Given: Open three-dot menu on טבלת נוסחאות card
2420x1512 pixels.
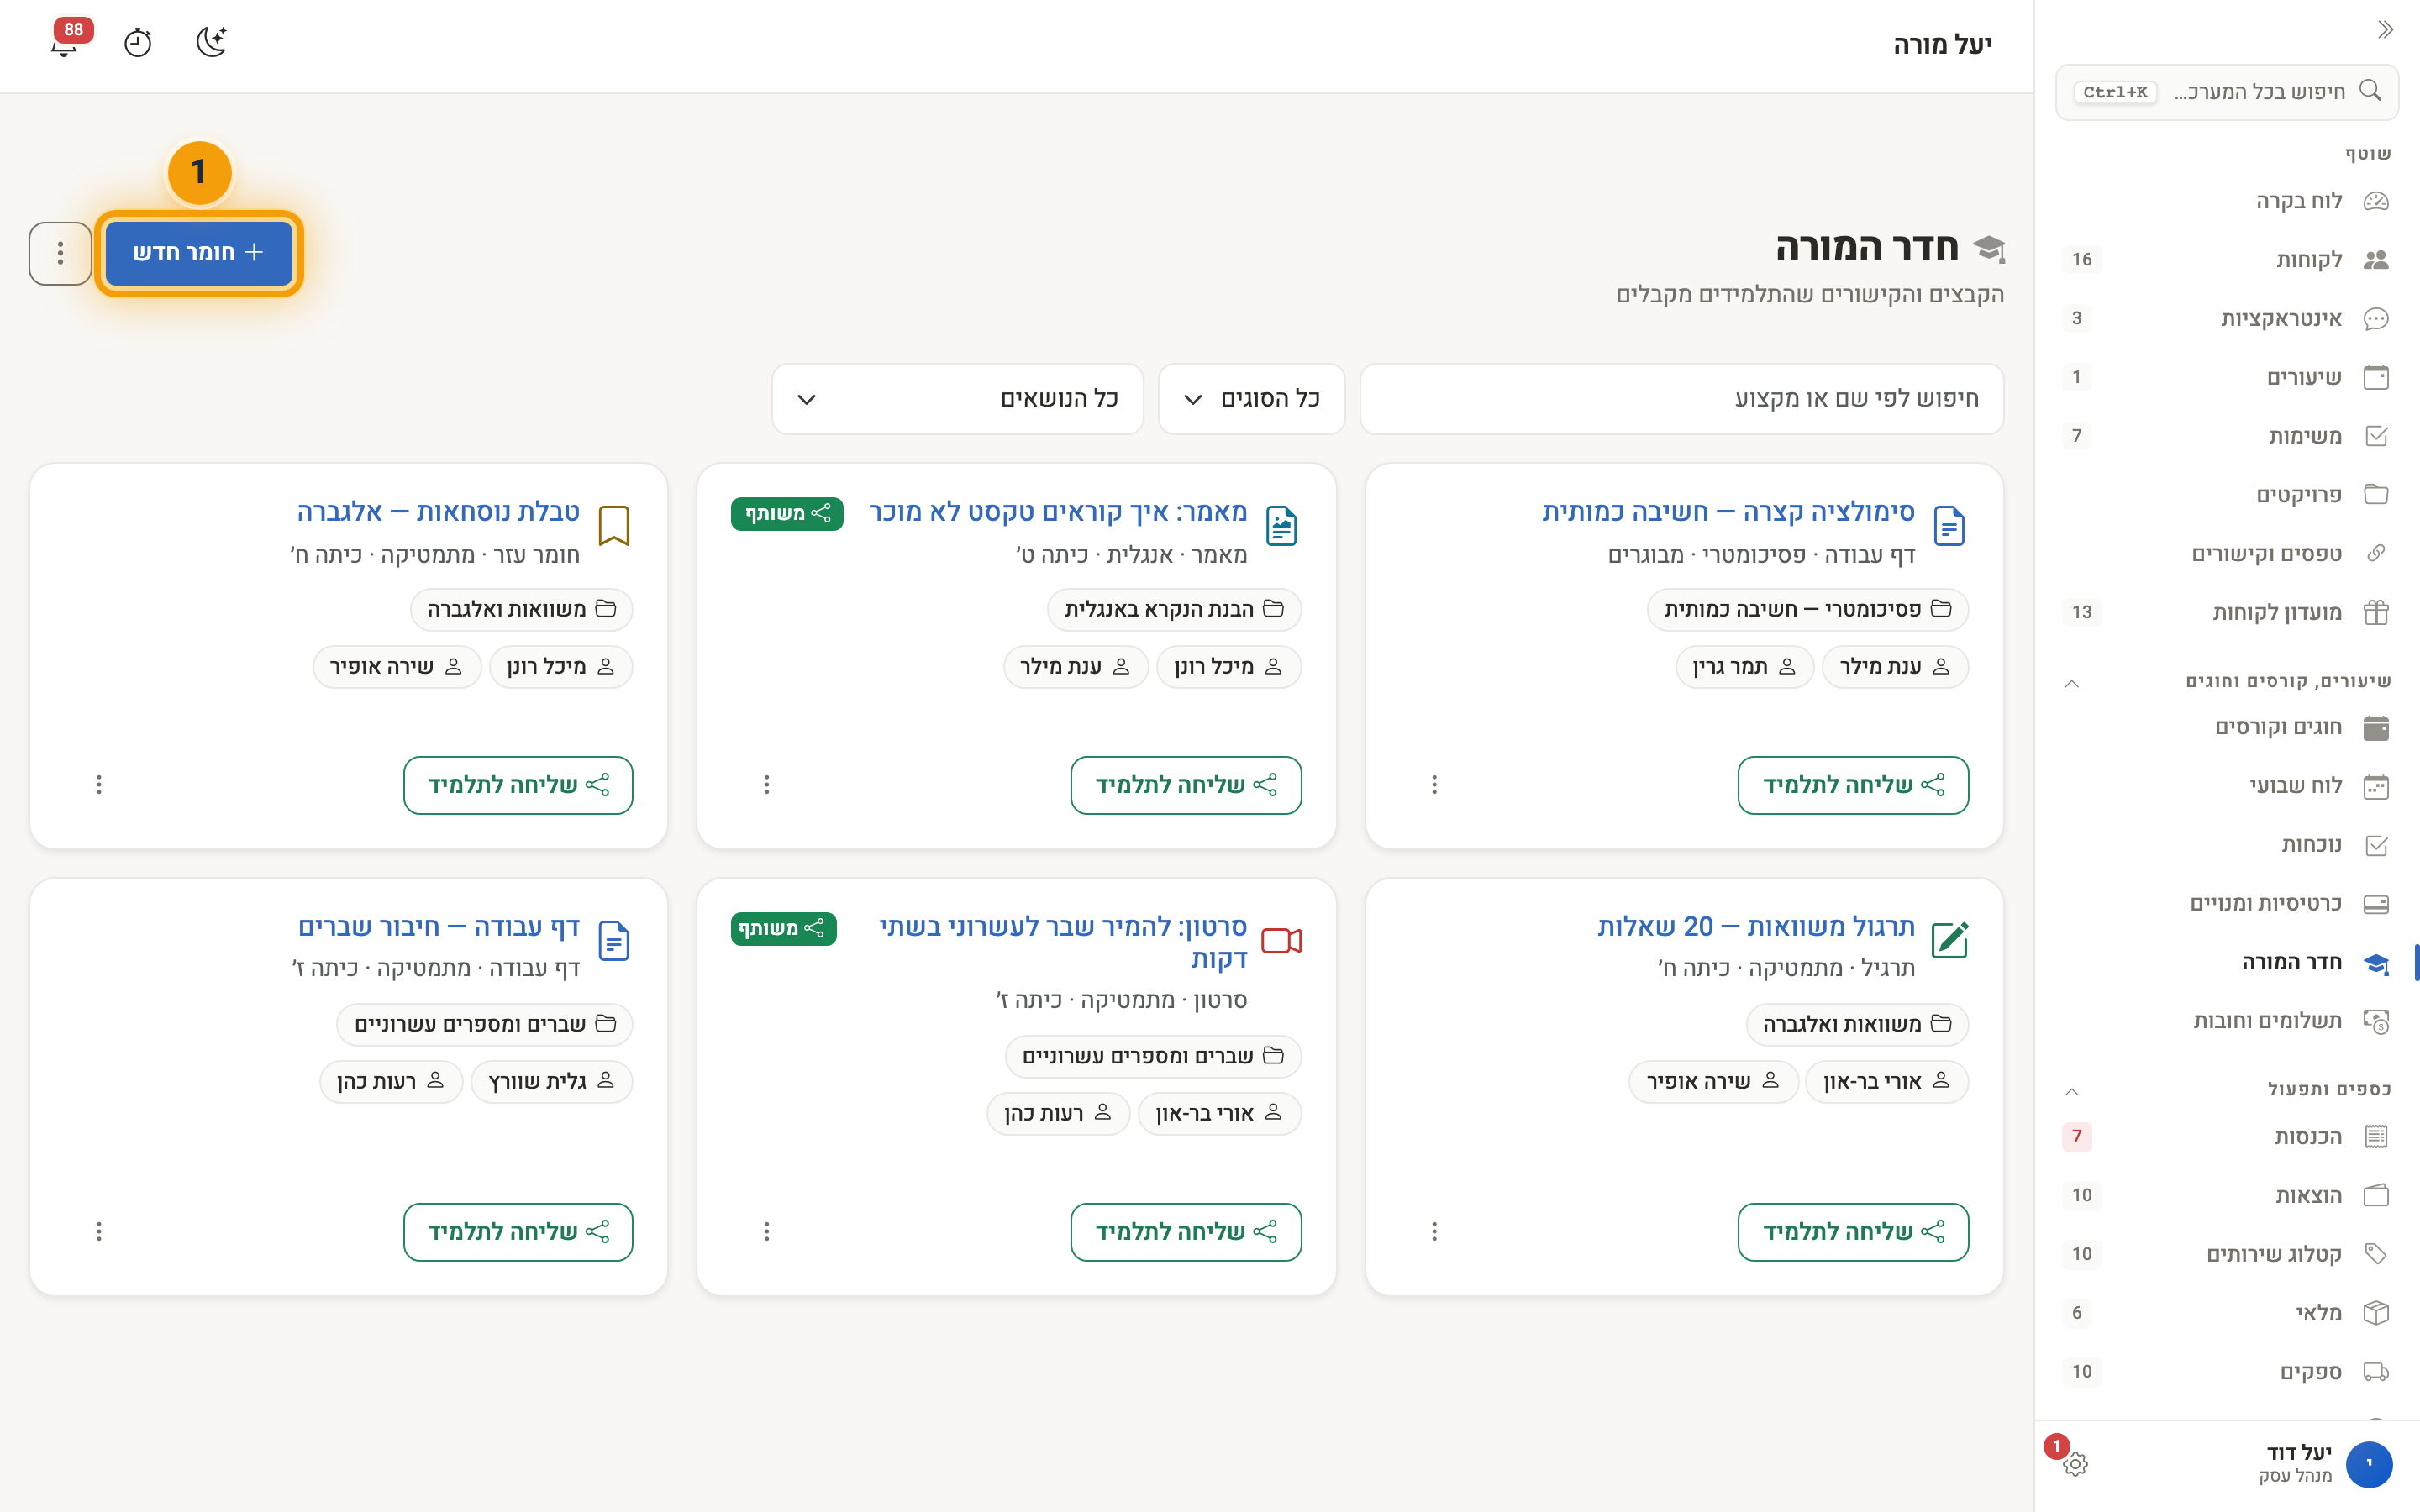Looking at the screenshot, I should point(99,785).
